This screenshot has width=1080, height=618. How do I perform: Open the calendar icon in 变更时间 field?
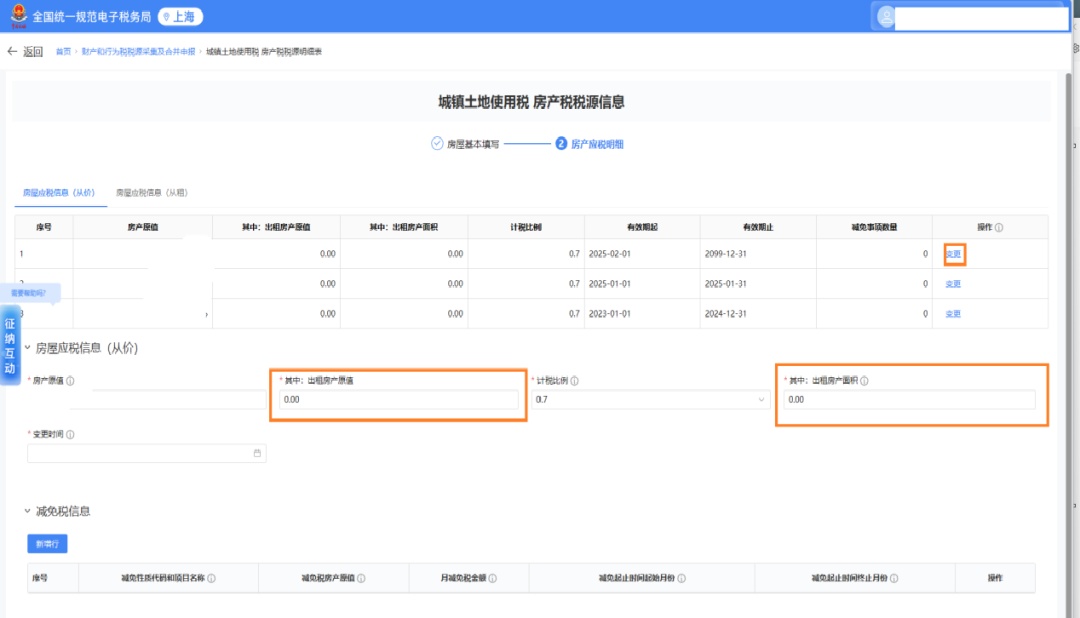point(257,453)
